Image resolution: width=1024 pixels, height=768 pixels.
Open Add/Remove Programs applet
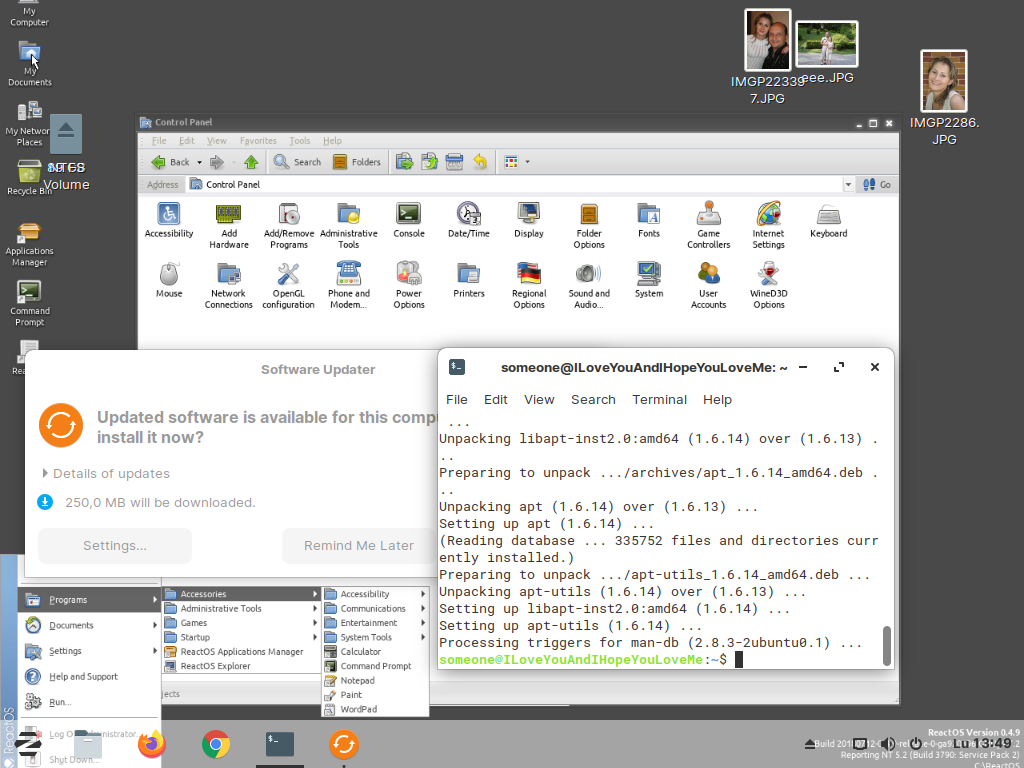(x=289, y=225)
